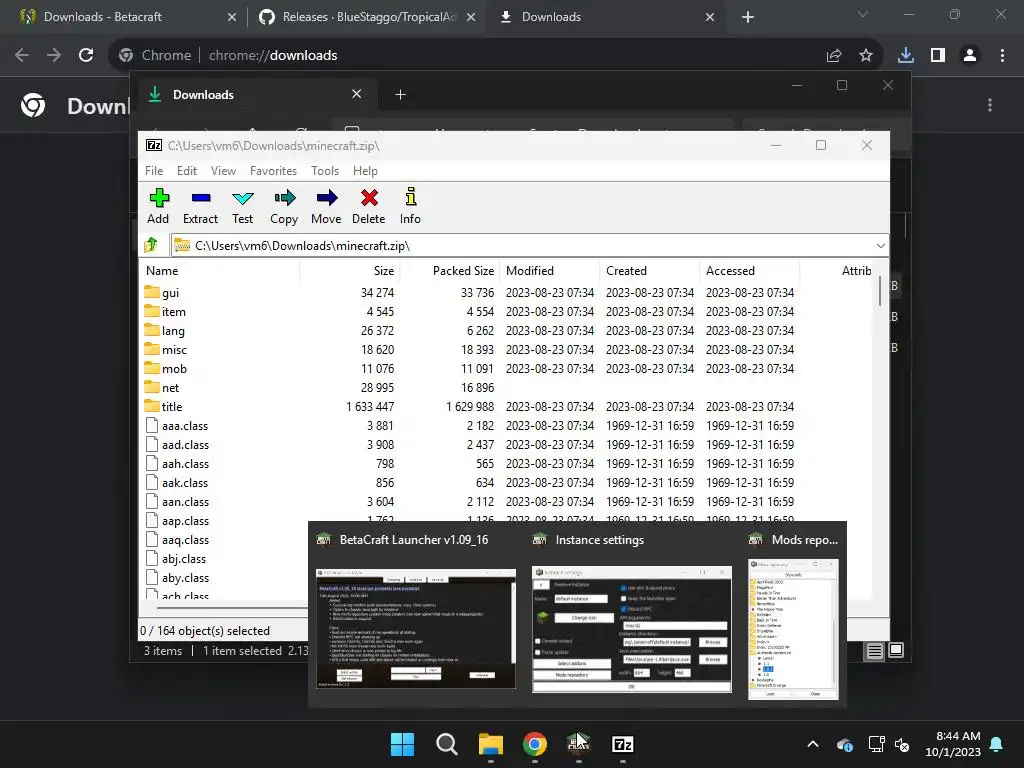Switch to the Downloads - Betacraft Chrome tab
This screenshot has width=1024, height=768.
pyautogui.click(x=127, y=17)
